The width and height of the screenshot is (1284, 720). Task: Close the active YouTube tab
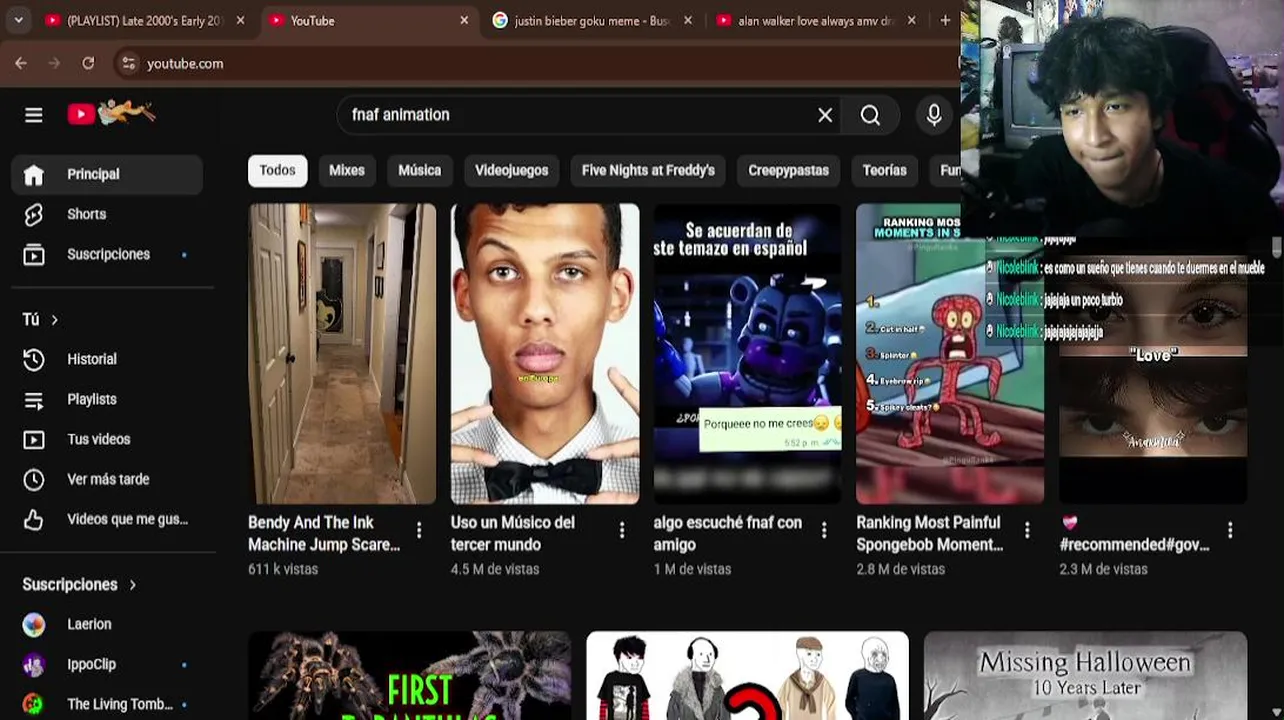464,20
